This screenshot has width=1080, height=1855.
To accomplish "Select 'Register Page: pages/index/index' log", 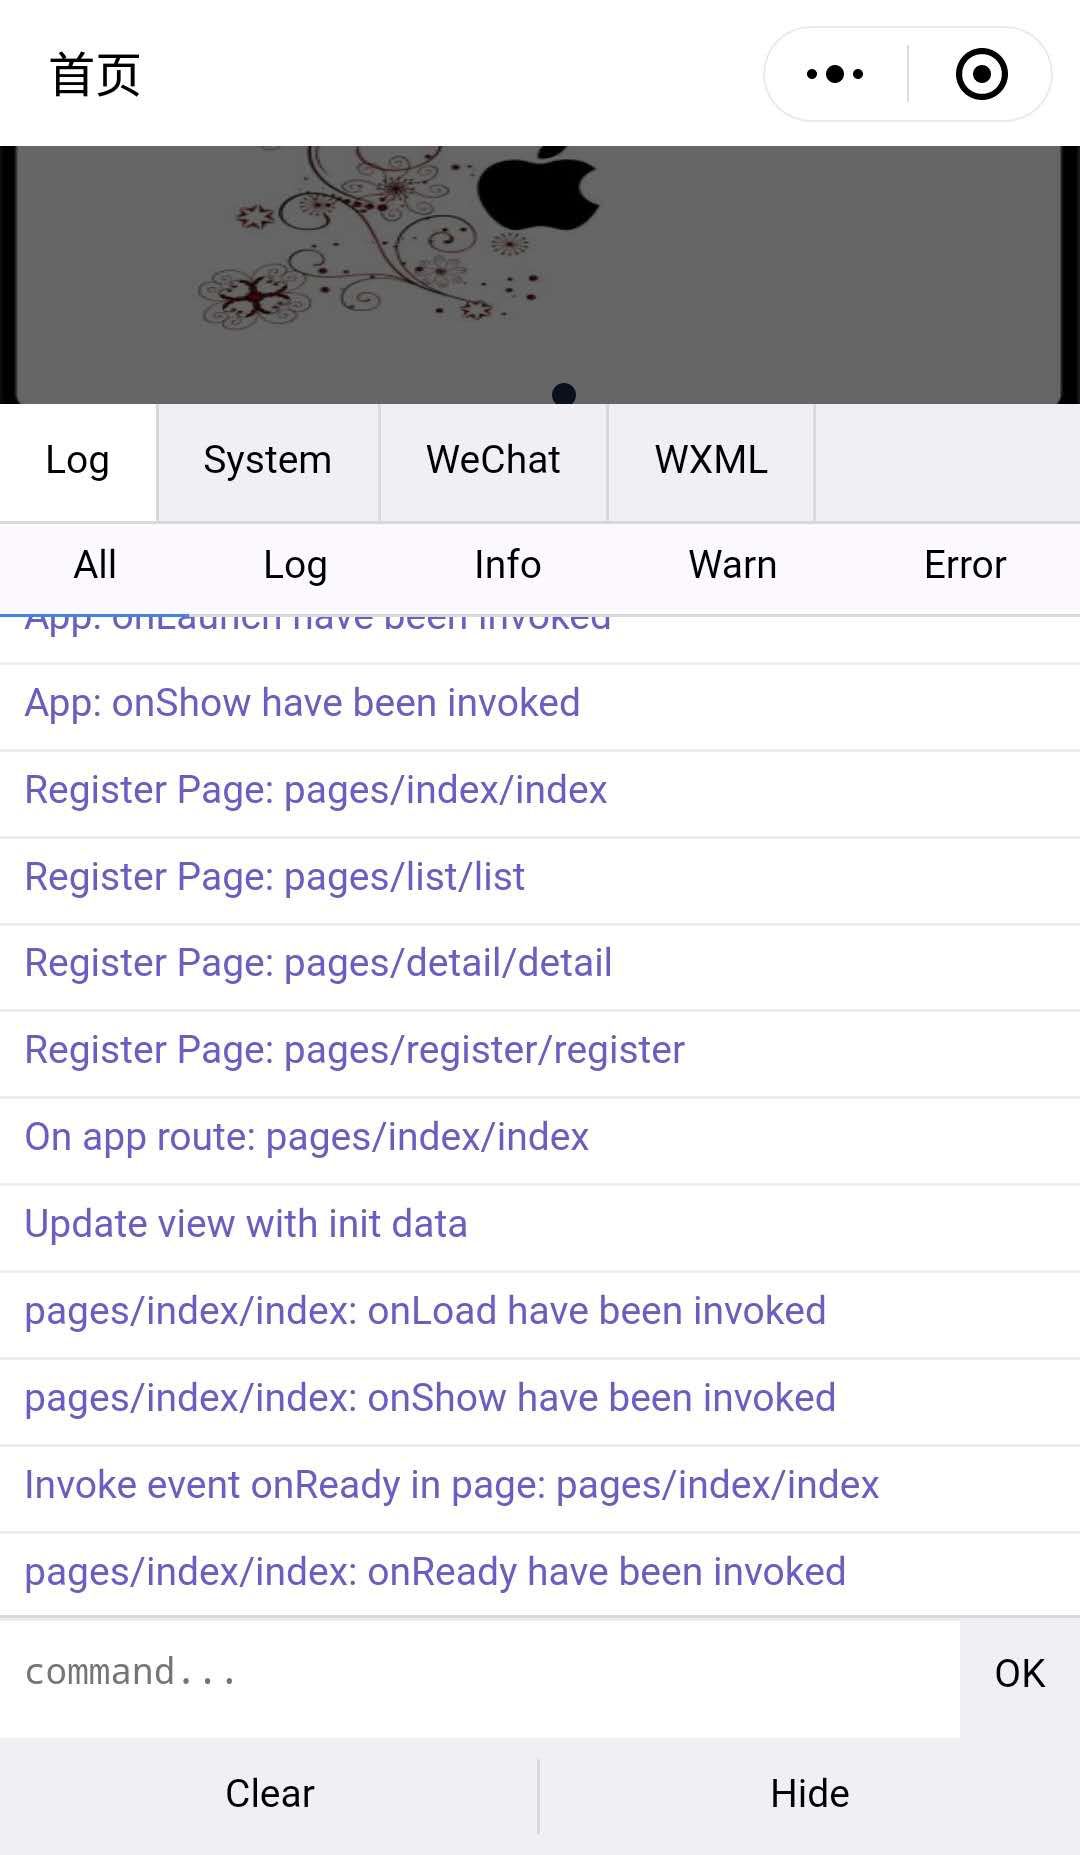I will point(540,792).
